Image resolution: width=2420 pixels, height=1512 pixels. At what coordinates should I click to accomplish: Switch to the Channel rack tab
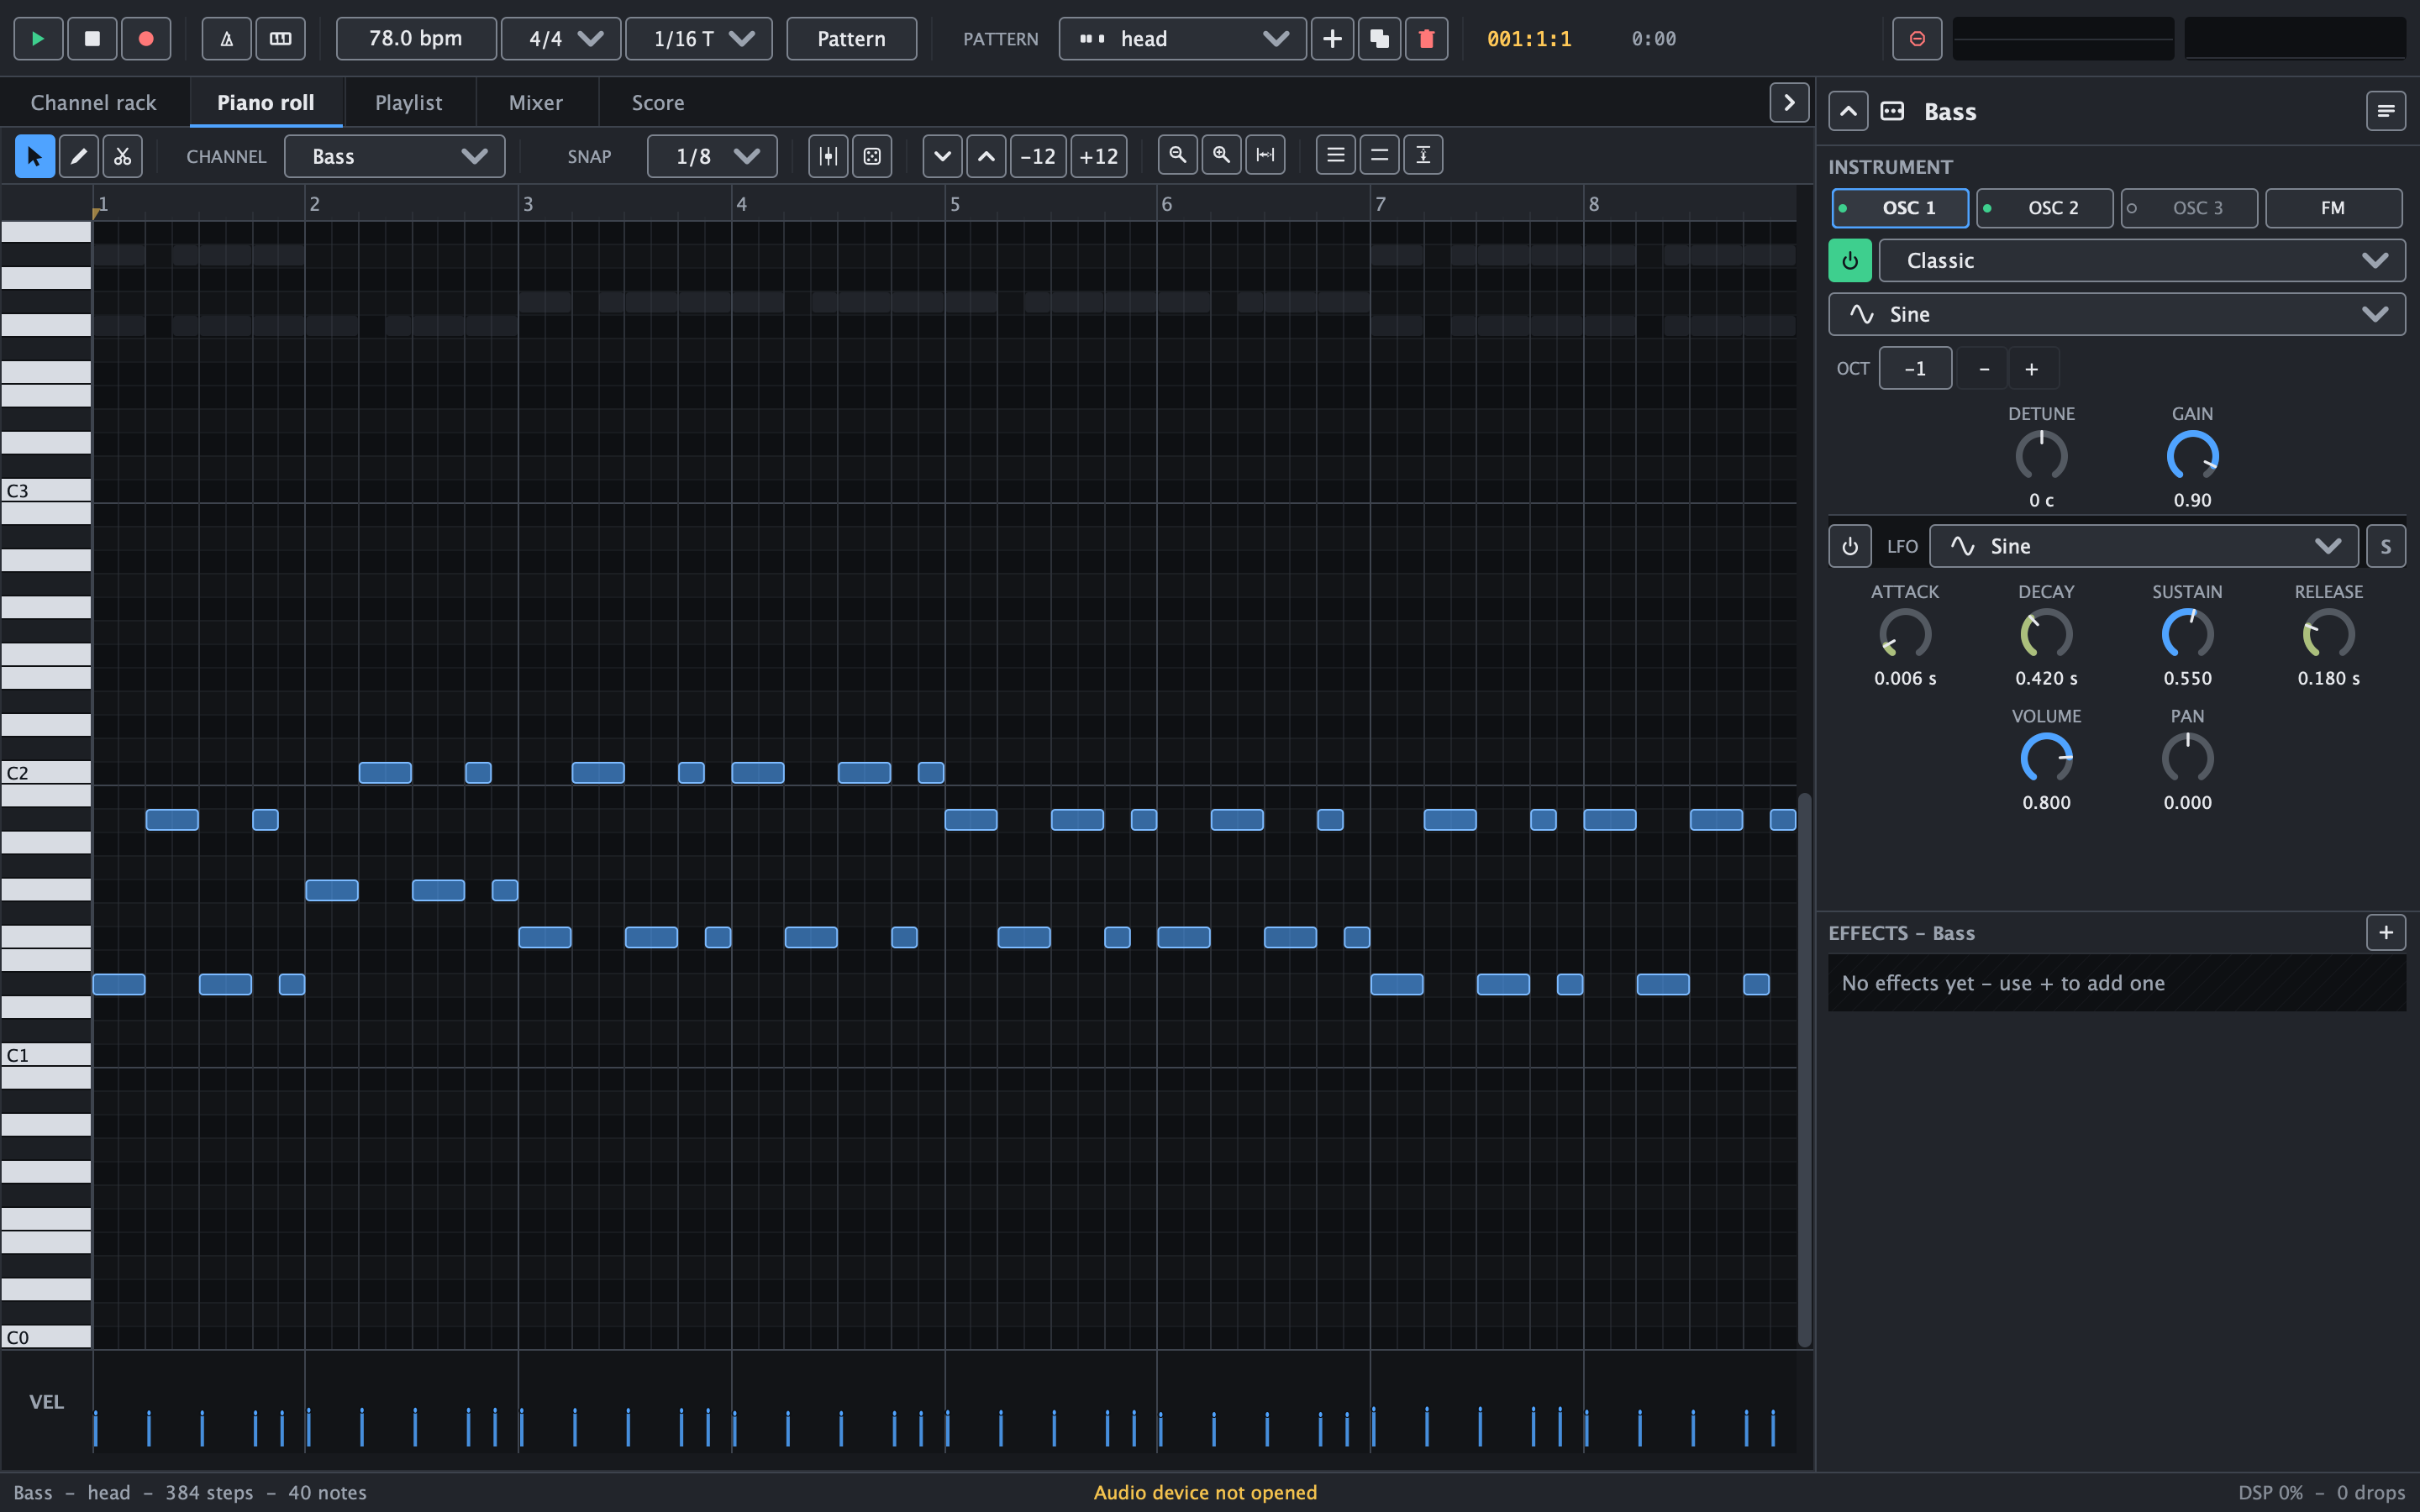94,103
